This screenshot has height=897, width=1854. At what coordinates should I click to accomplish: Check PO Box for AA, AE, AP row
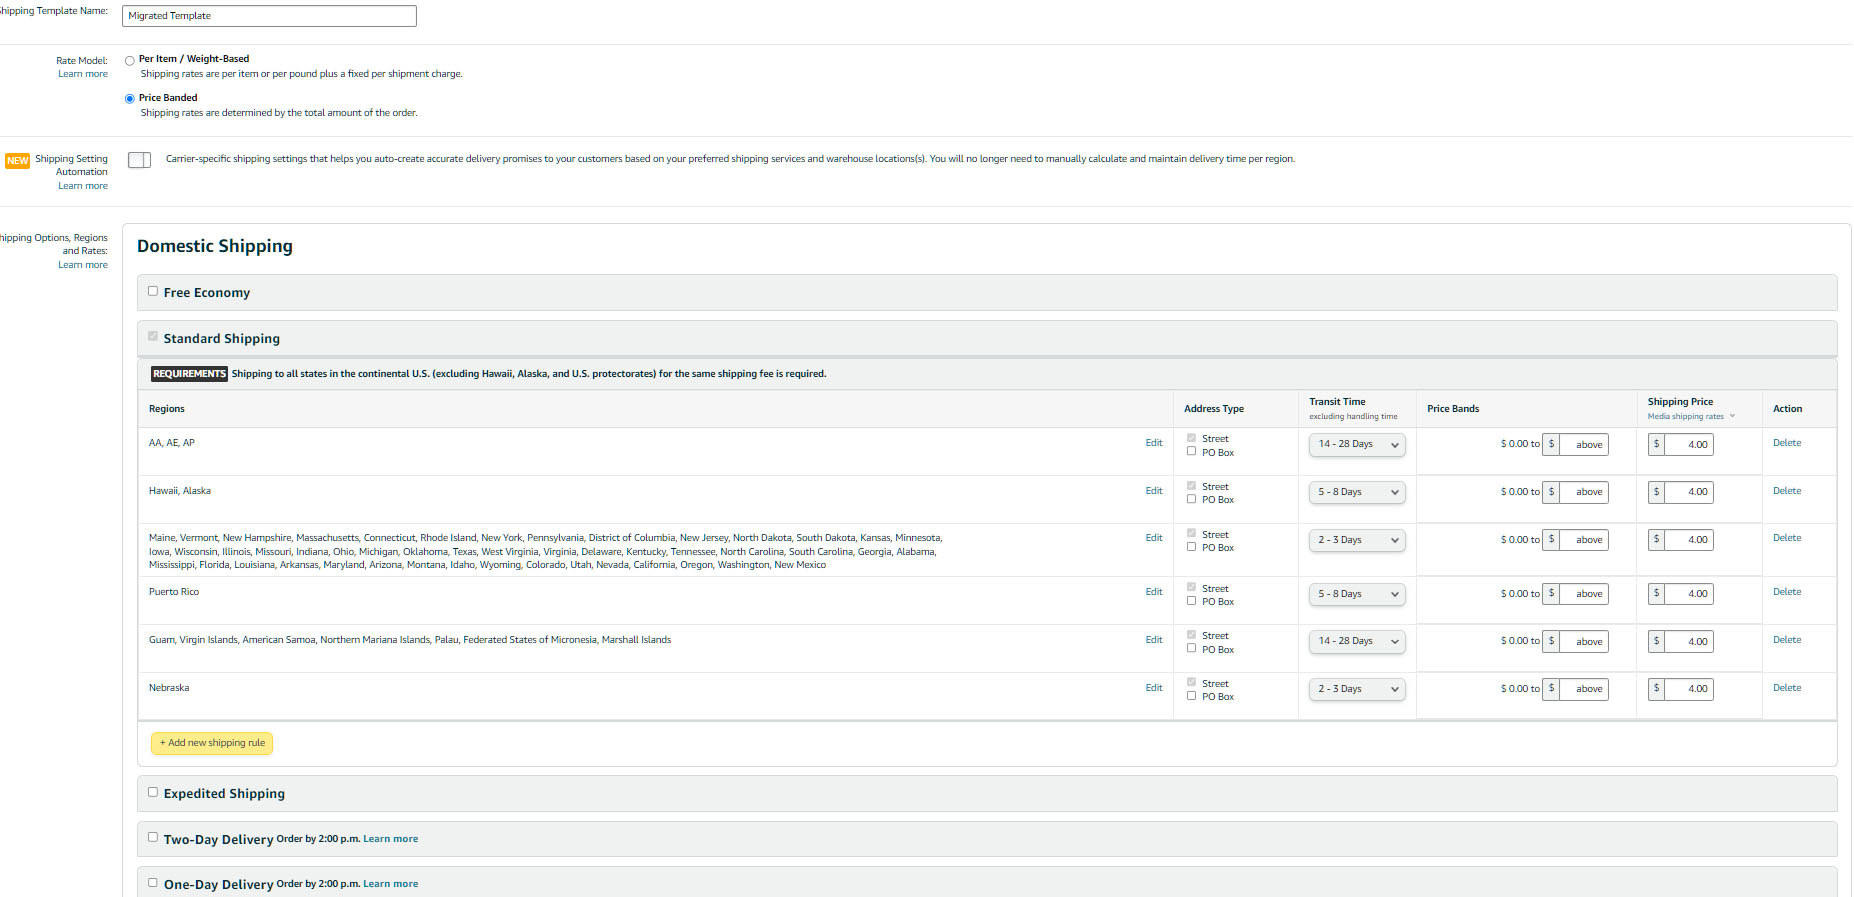click(1191, 451)
